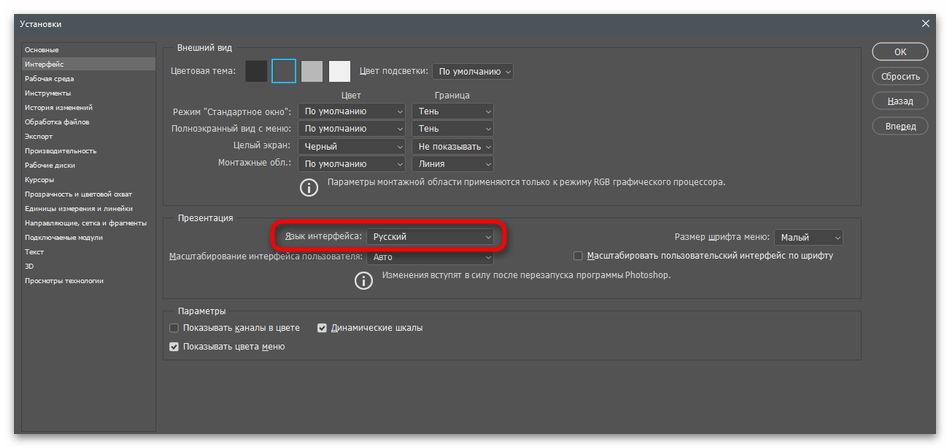
Task: Open the Масштабирование интерфейса пользователя dropdown
Action: pos(431,257)
